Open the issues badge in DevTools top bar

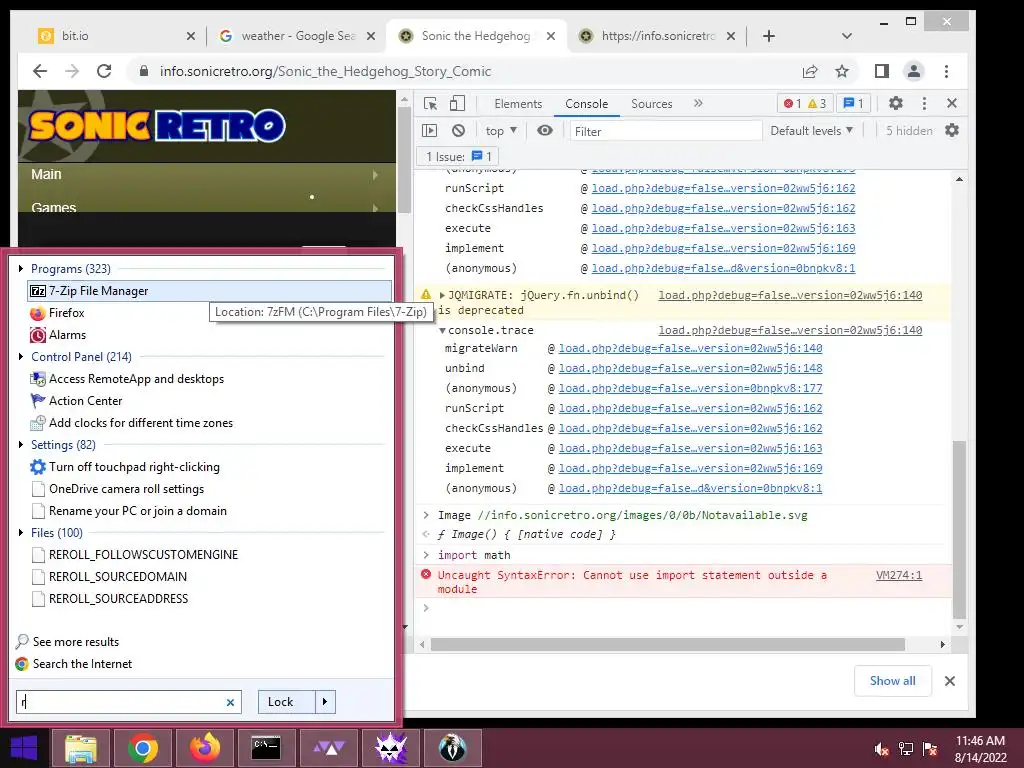tap(854, 103)
